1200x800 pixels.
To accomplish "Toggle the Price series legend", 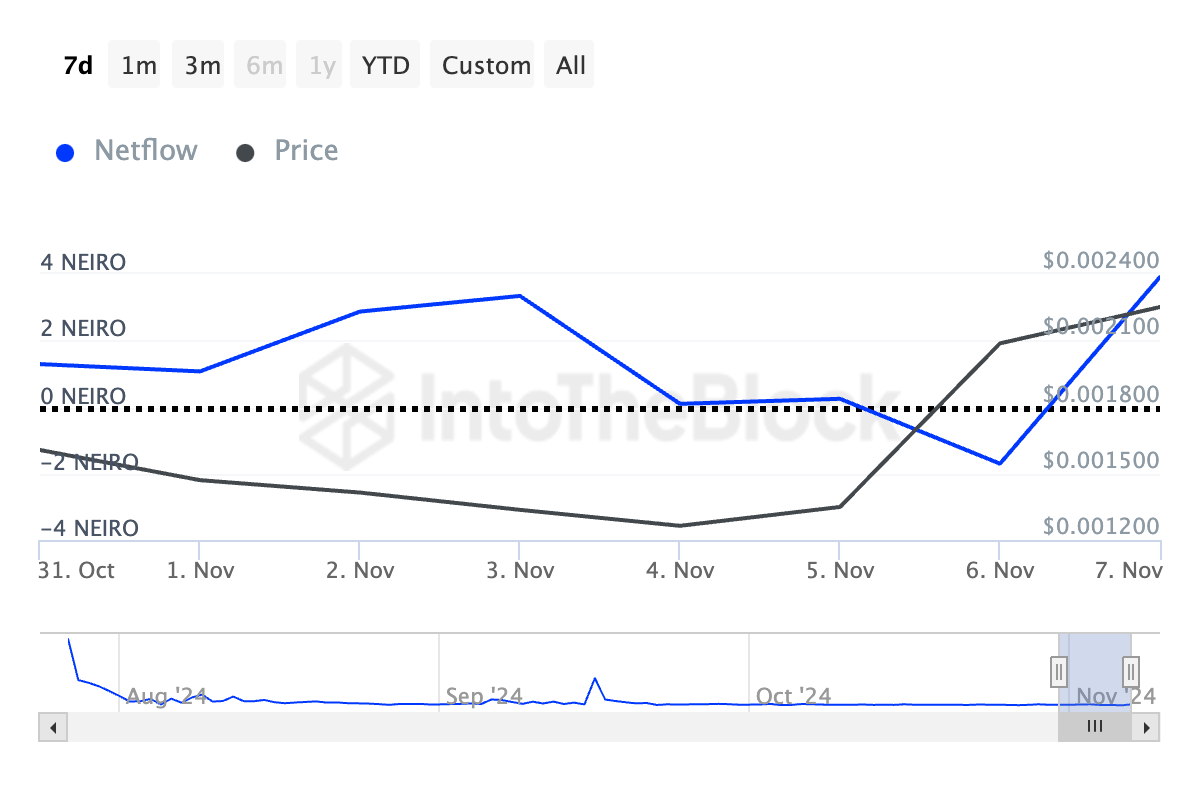I will coord(306,151).
